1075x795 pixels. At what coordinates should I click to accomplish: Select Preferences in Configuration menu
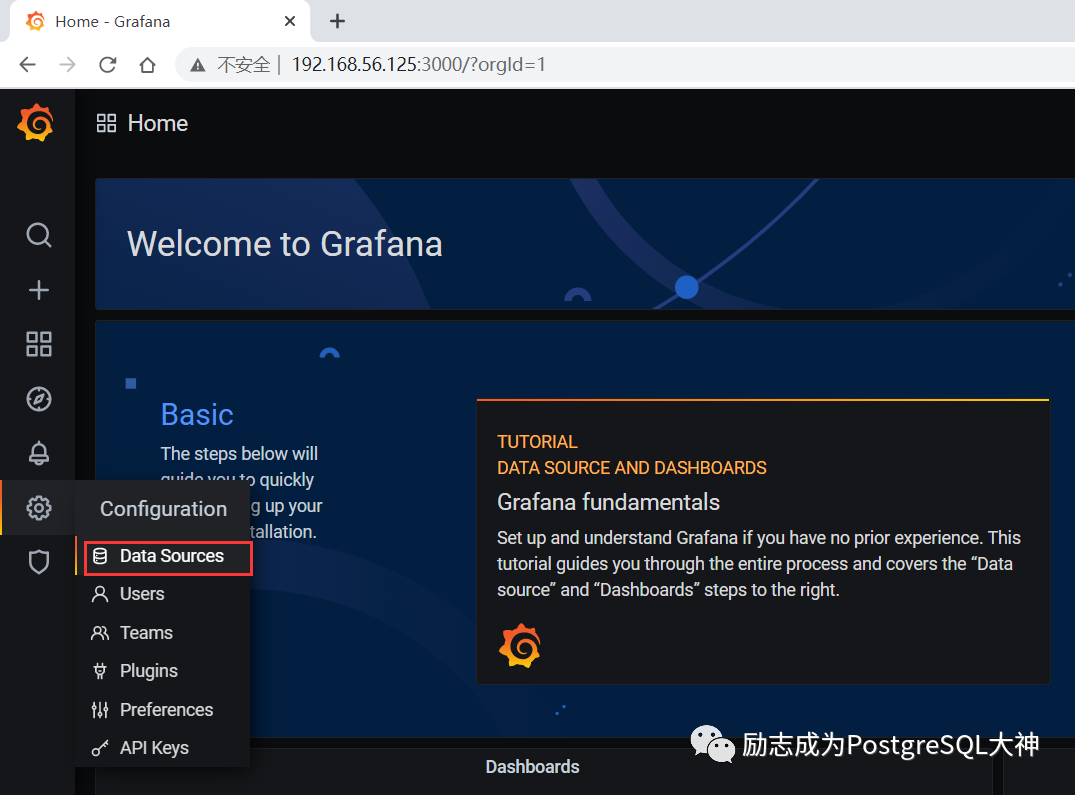[163, 709]
